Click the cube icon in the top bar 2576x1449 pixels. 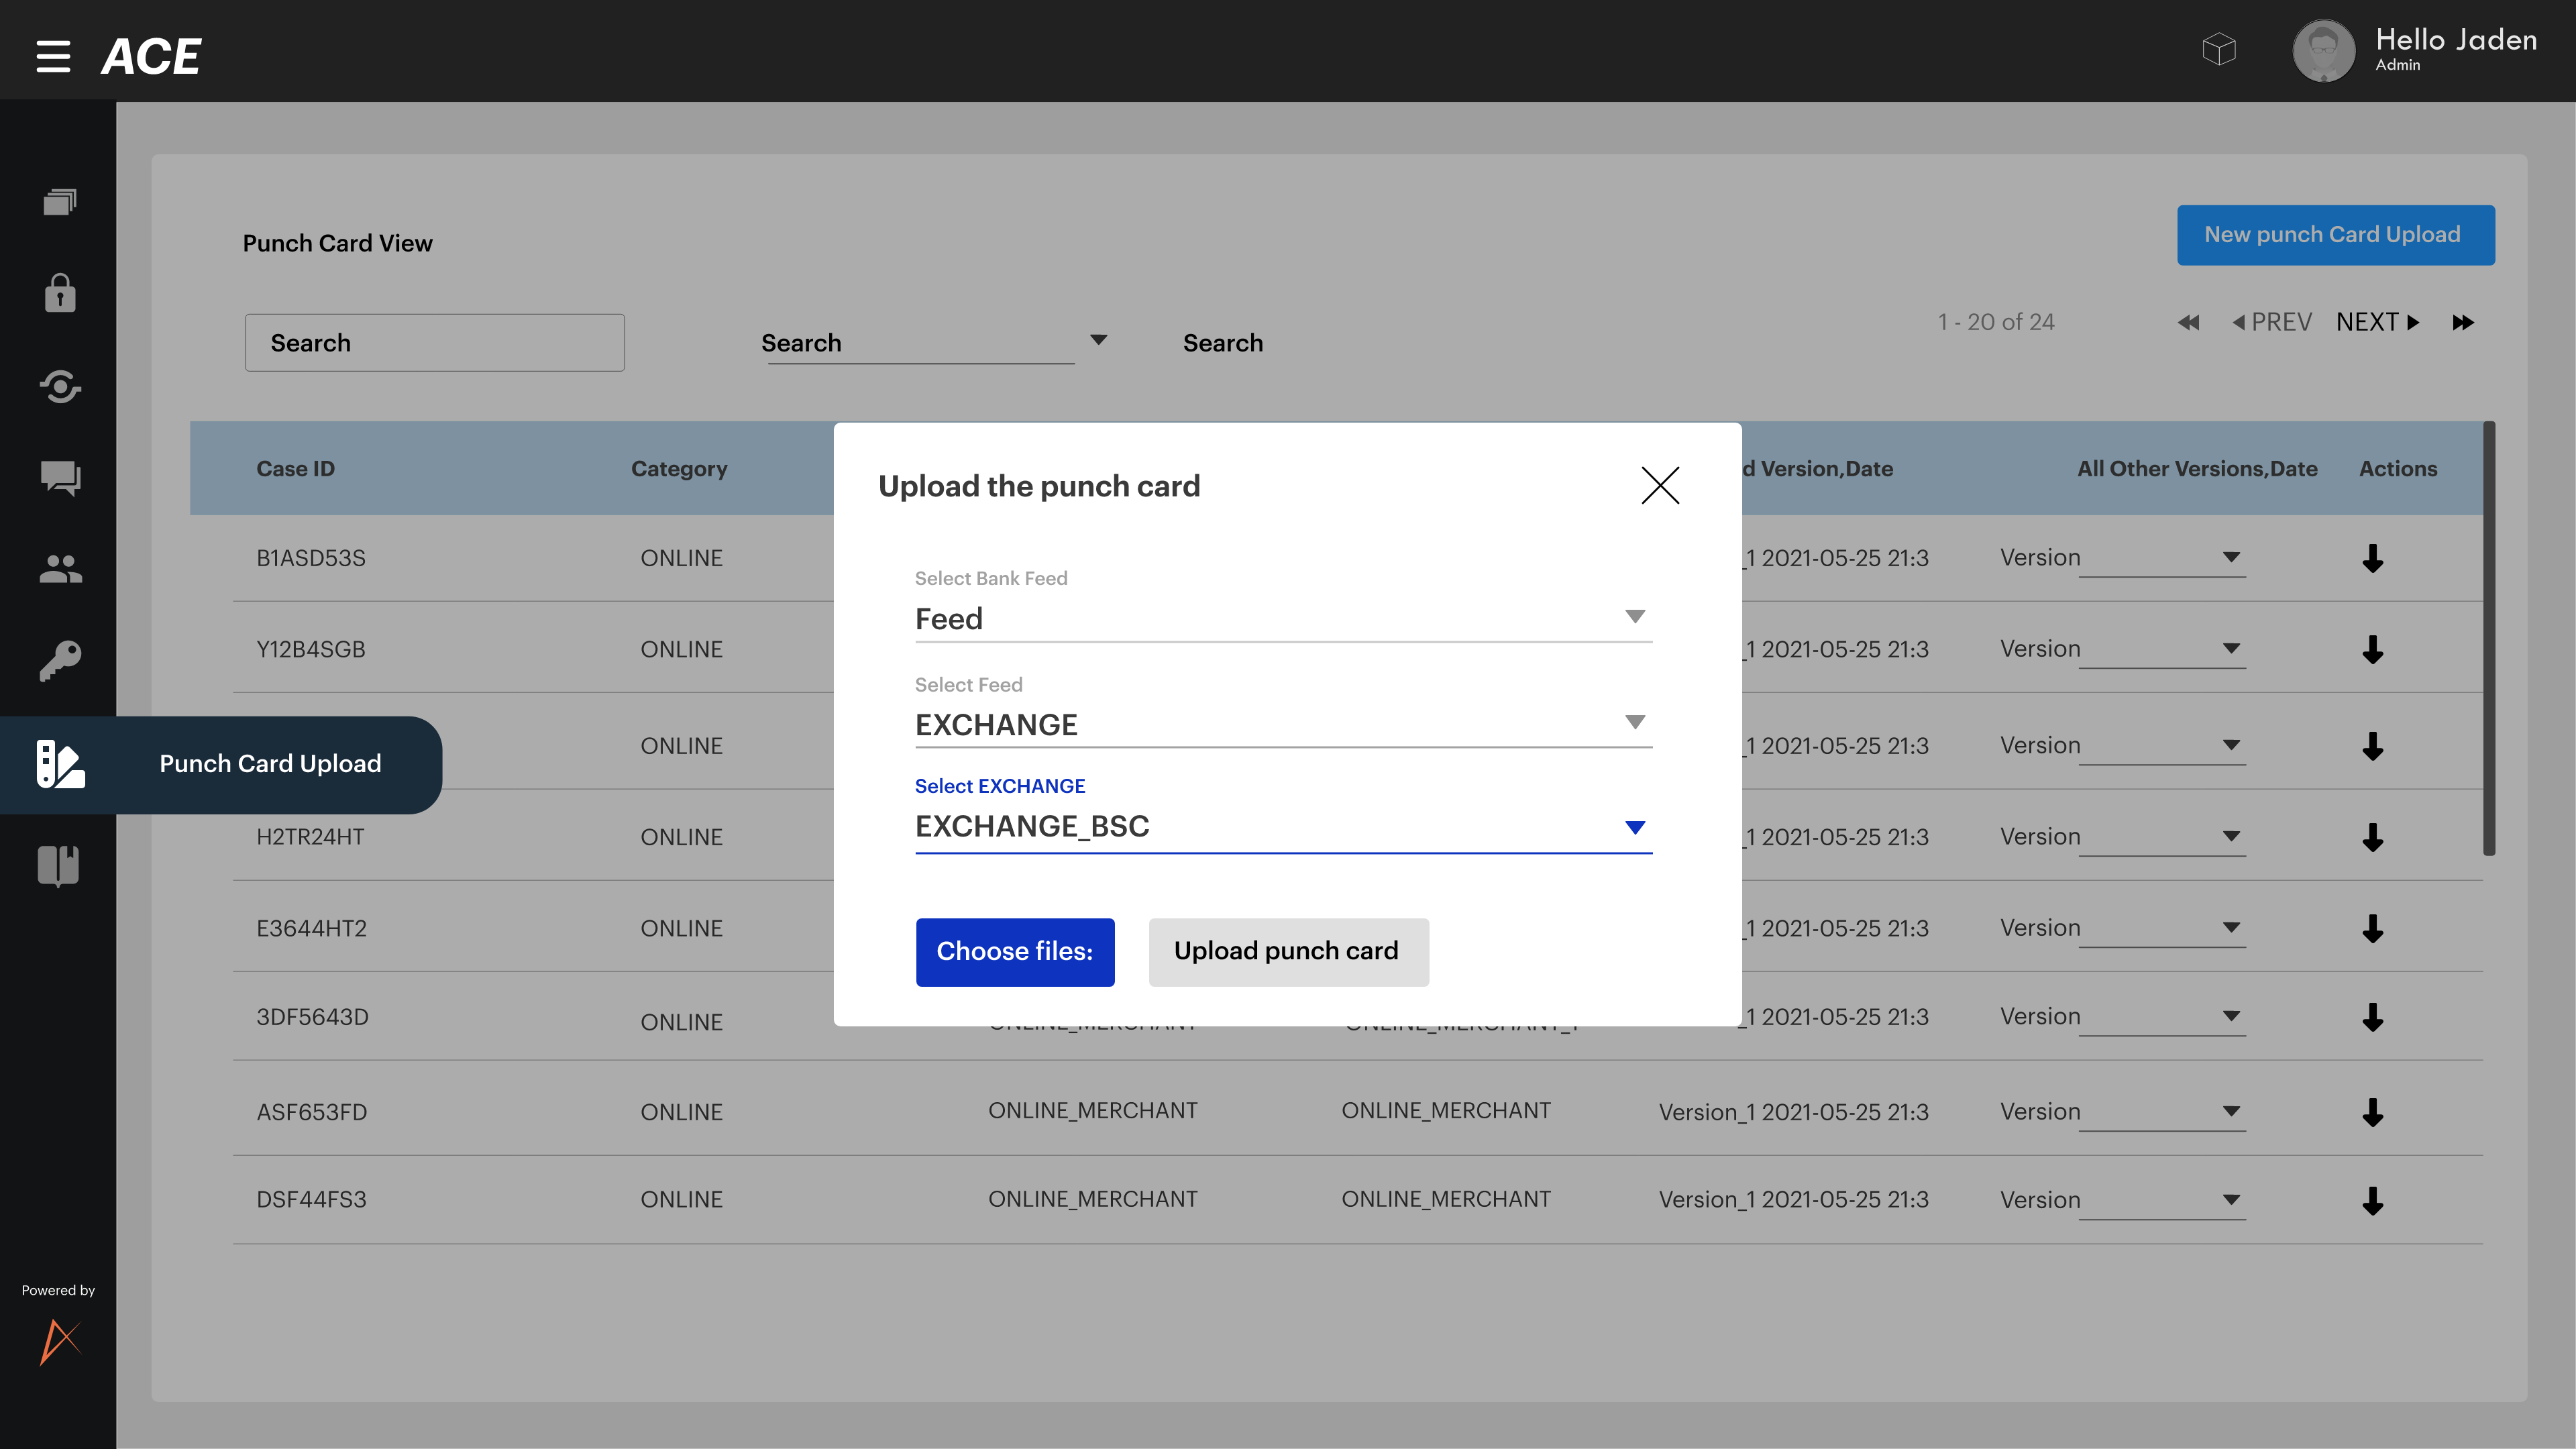[2220, 49]
